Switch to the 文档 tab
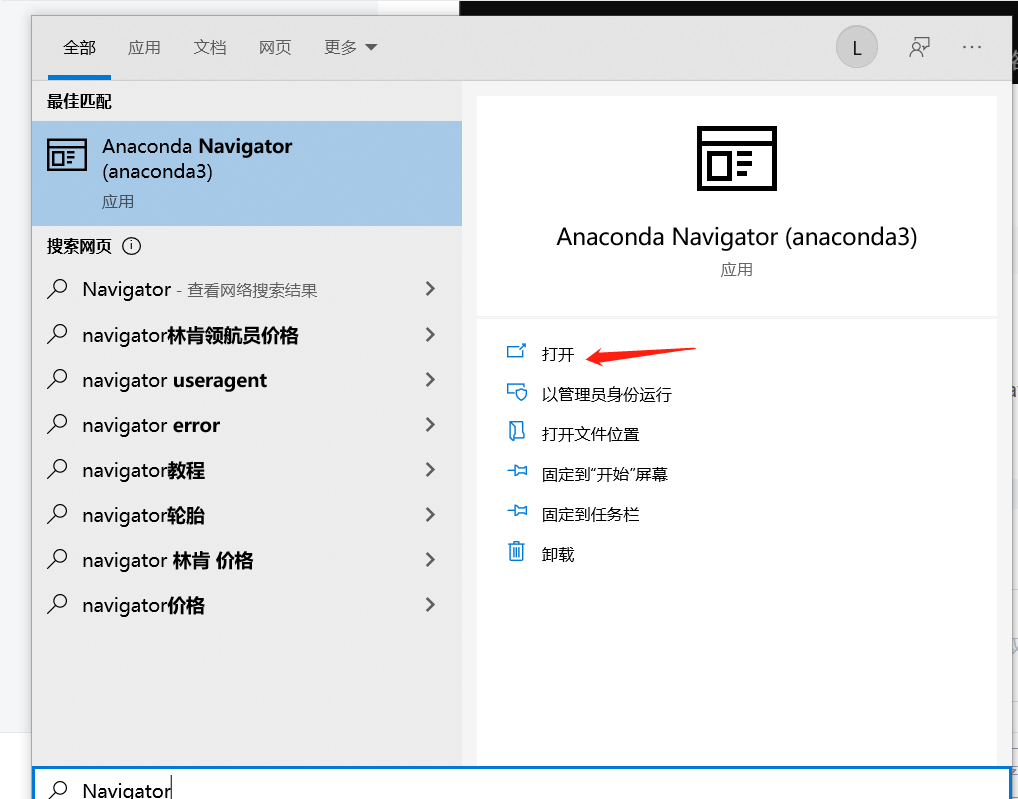The image size is (1018, 799). [210, 47]
